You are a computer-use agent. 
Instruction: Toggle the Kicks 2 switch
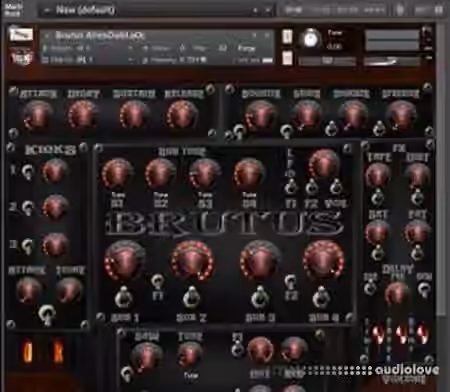[x=27, y=208]
